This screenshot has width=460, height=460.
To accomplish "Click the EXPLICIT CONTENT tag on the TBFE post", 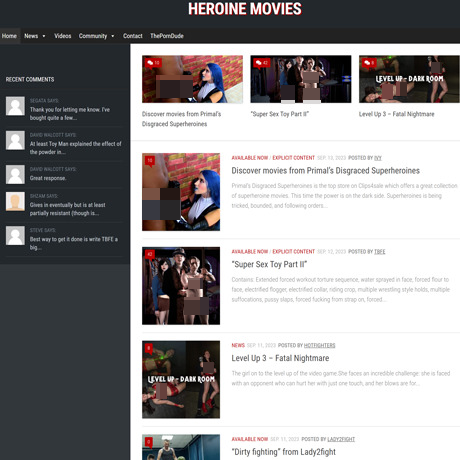I will tap(294, 252).
